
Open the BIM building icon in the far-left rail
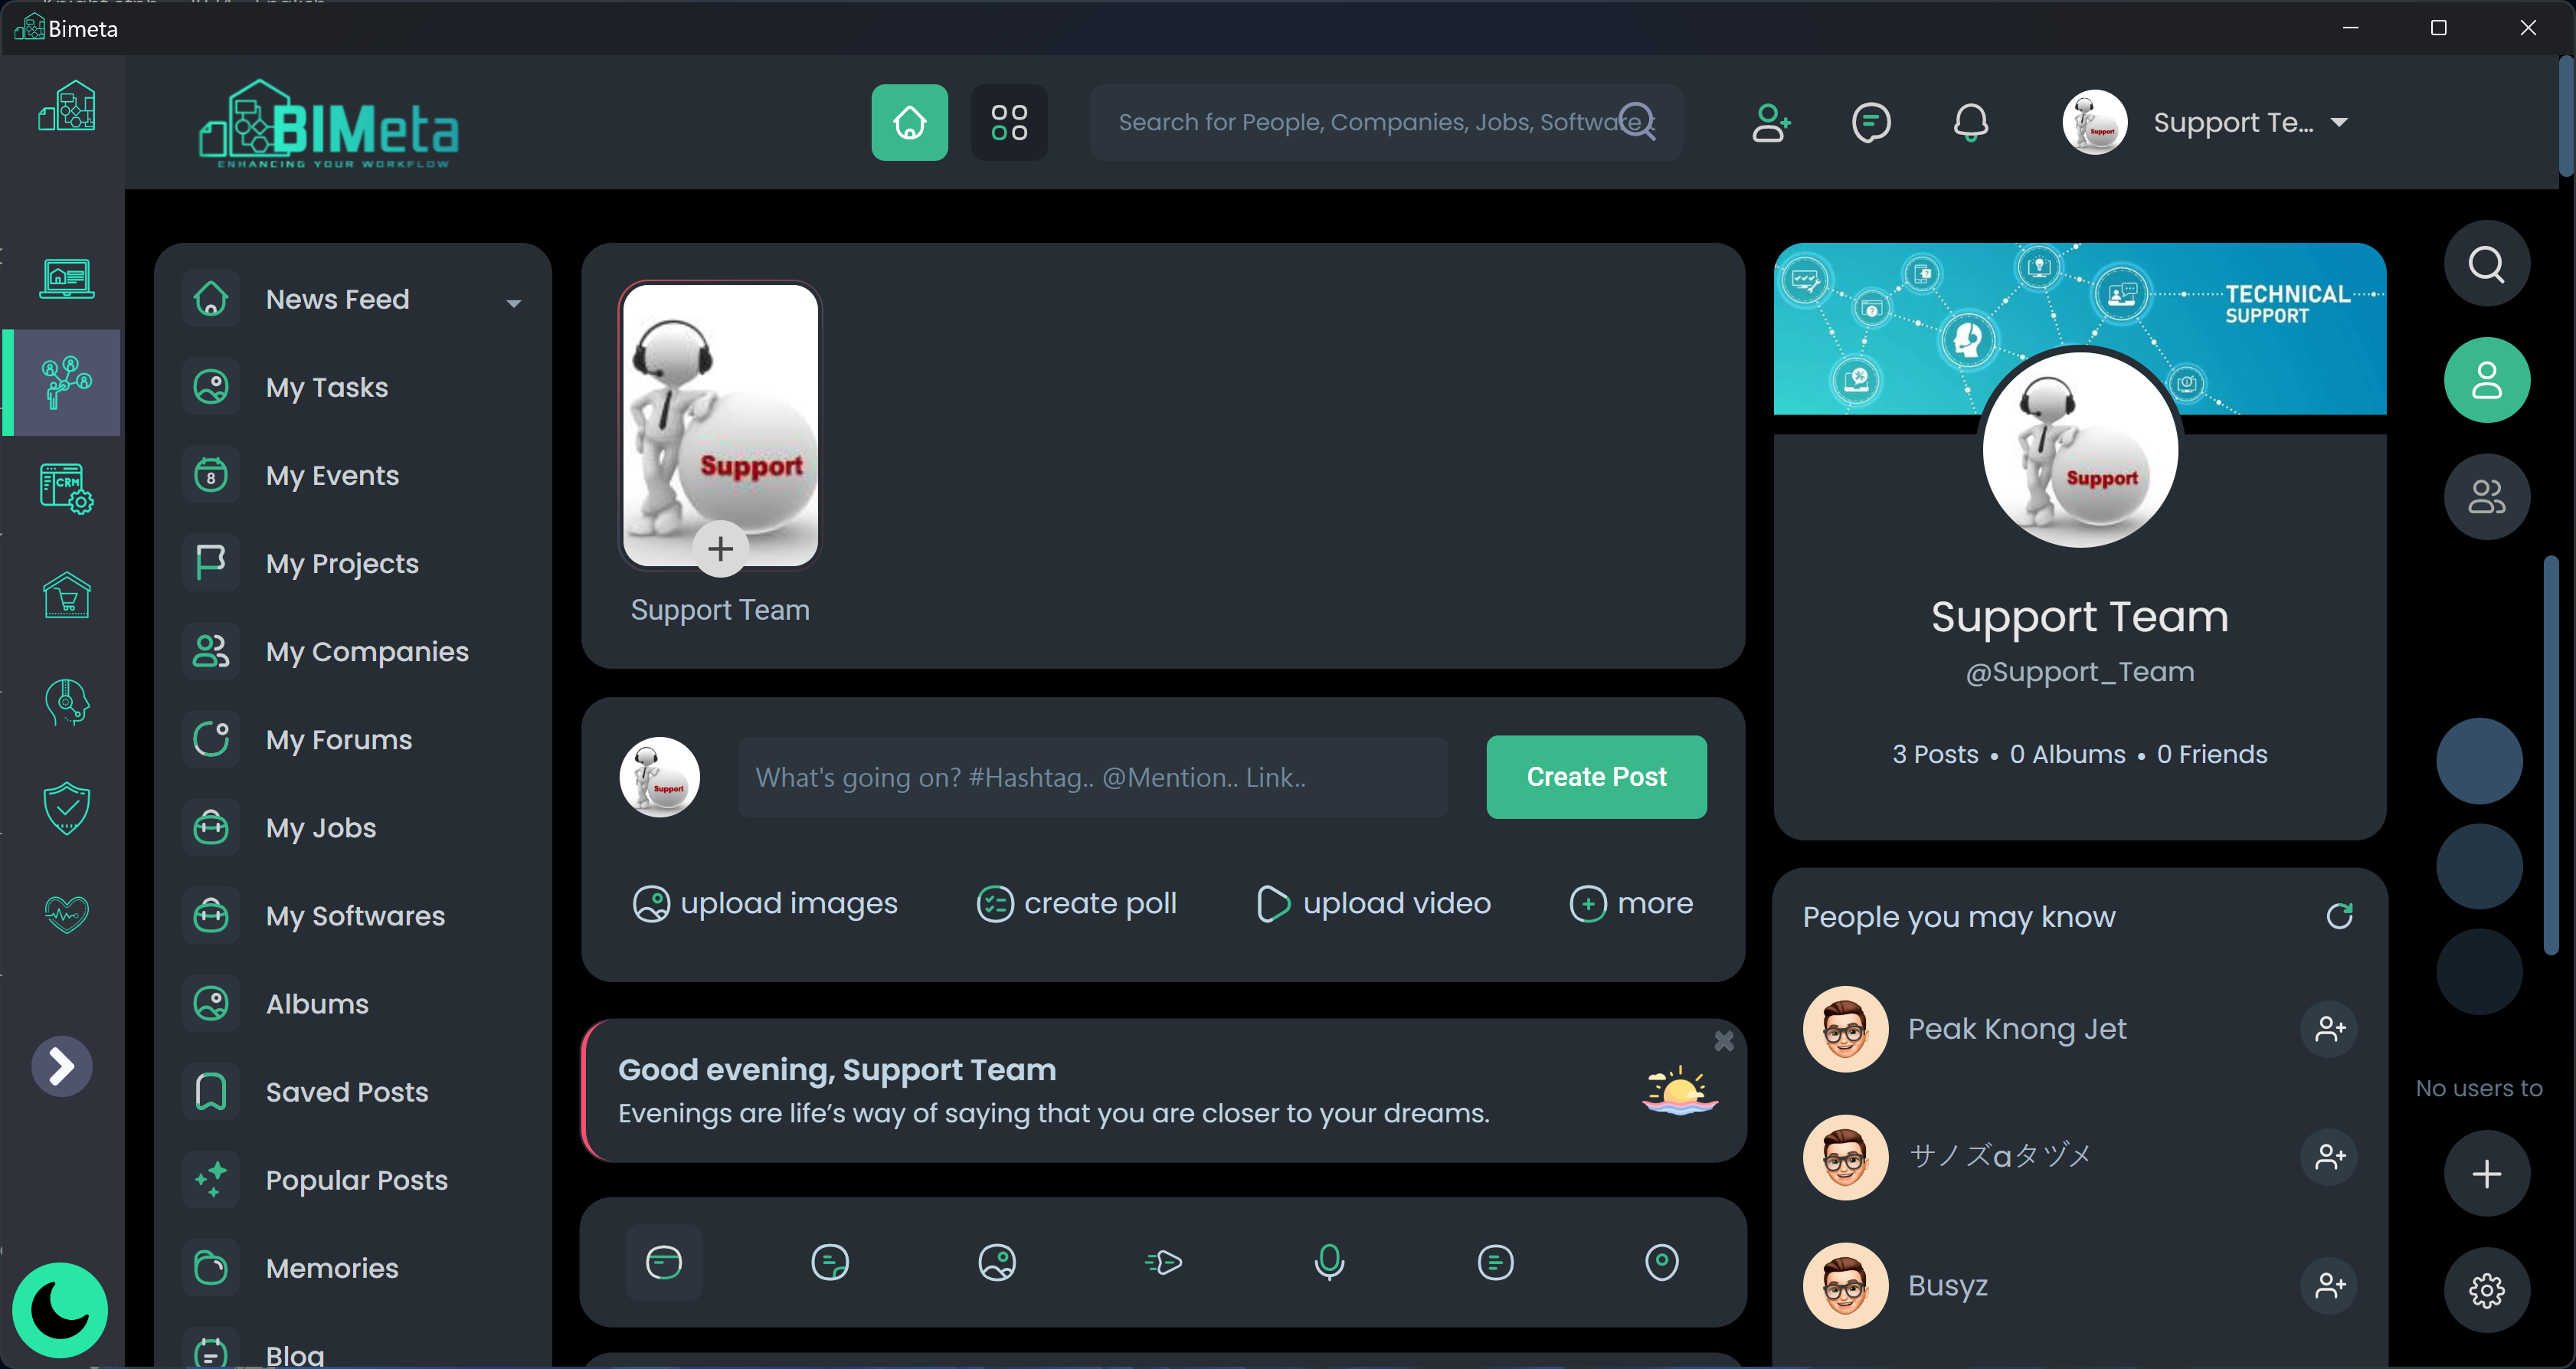67,106
